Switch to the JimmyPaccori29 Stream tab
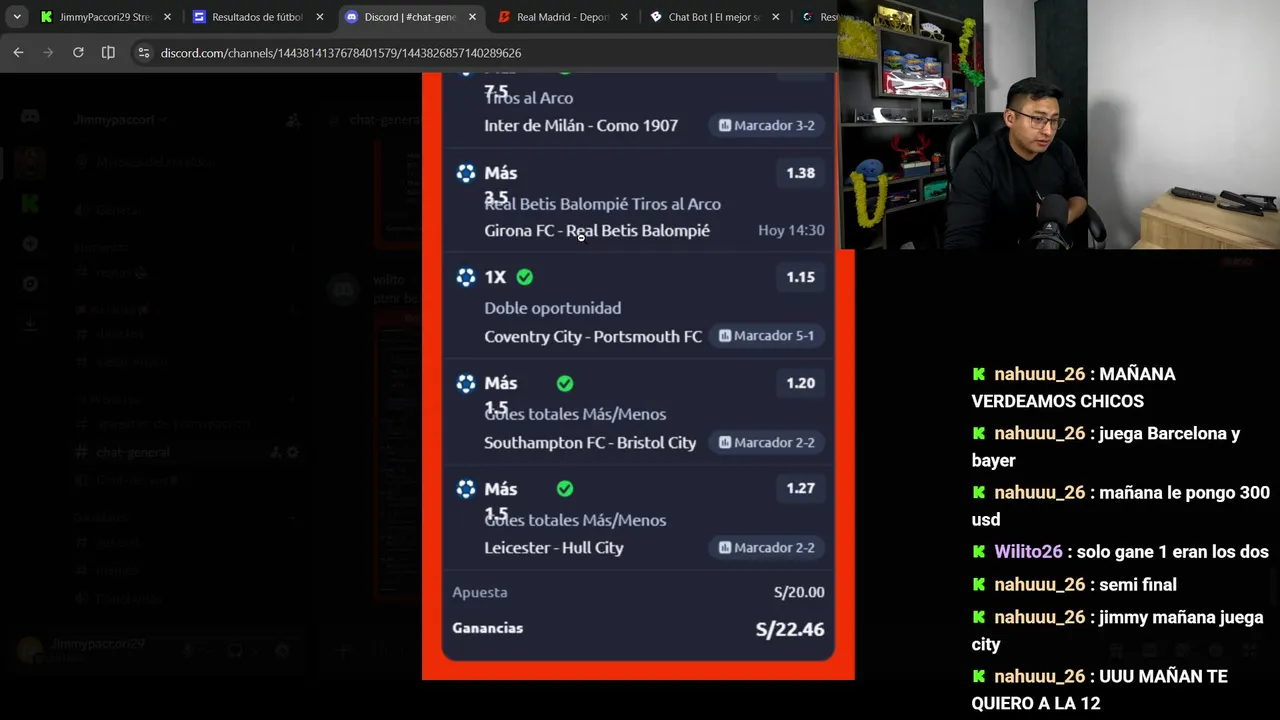The height and width of the screenshot is (720, 1280). [x=105, y=17]
